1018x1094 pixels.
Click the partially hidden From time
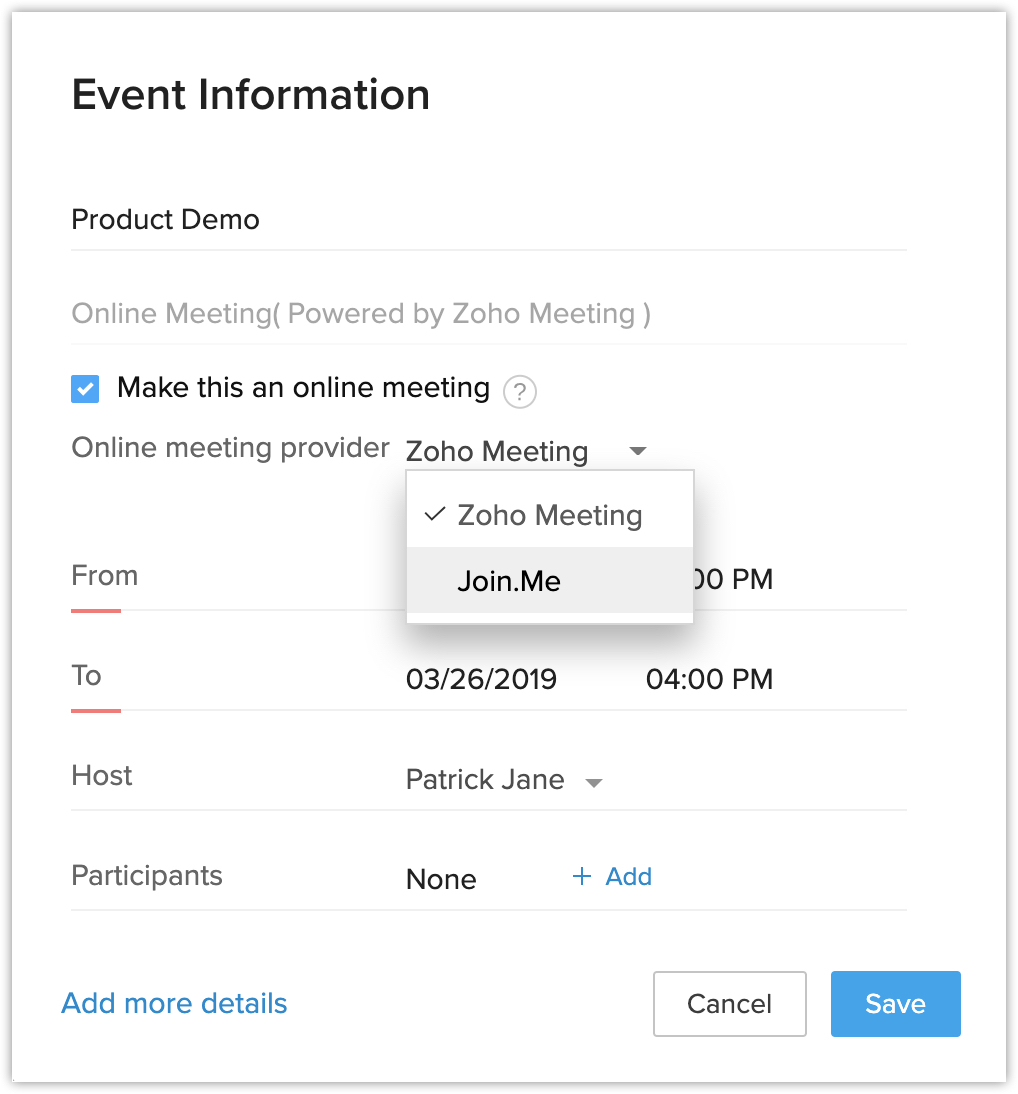(733, 580)
